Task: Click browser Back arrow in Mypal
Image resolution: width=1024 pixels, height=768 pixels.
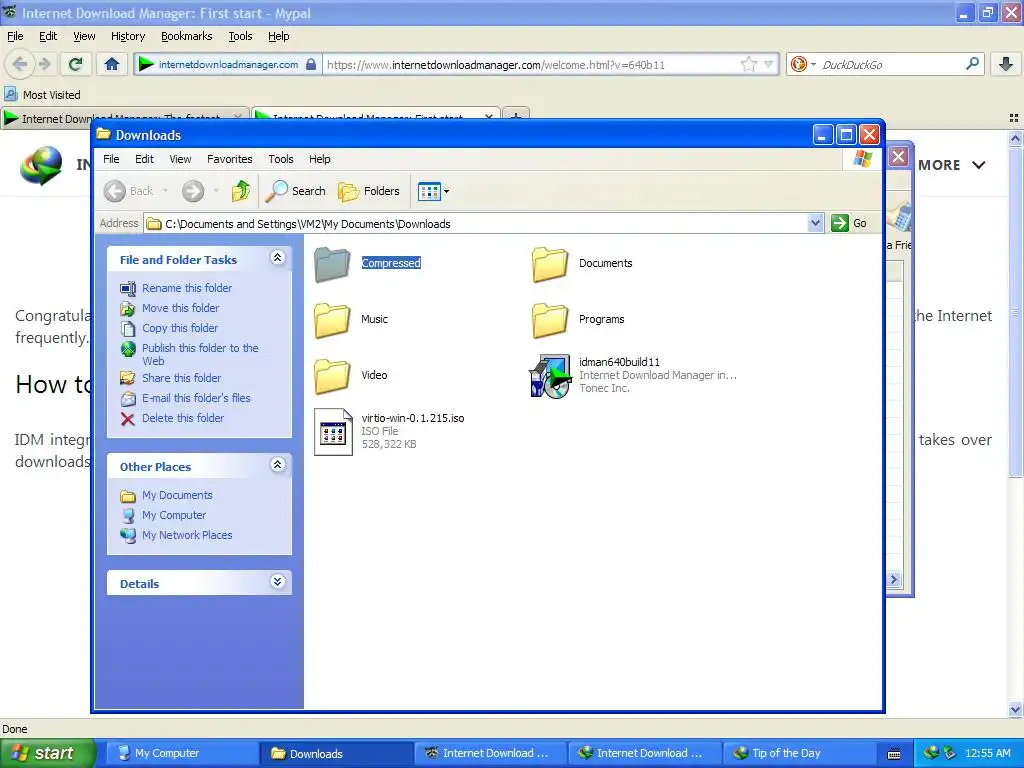Action: [19, 64]
